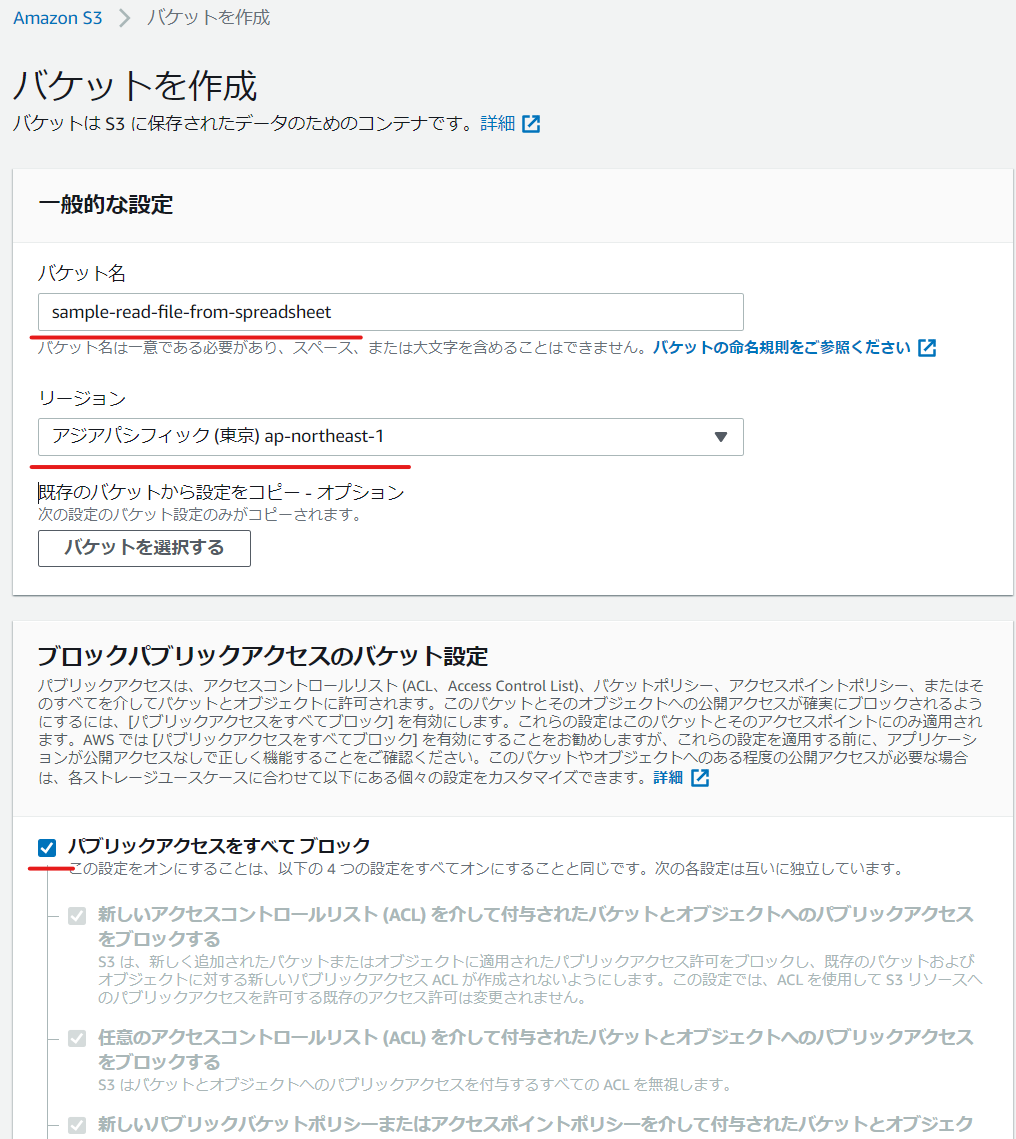Click the バケット名 input field

(x=391, y=312)
